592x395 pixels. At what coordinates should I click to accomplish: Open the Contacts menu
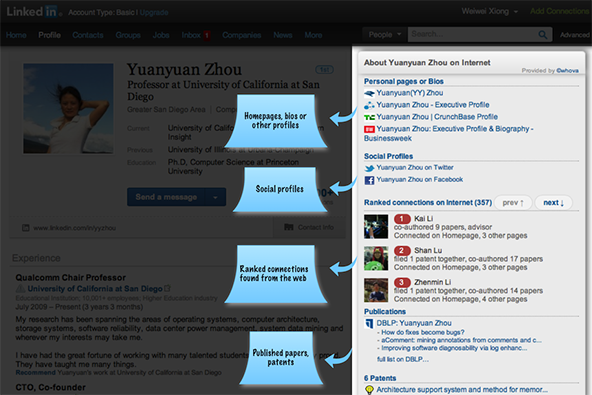tap(88, 35)
